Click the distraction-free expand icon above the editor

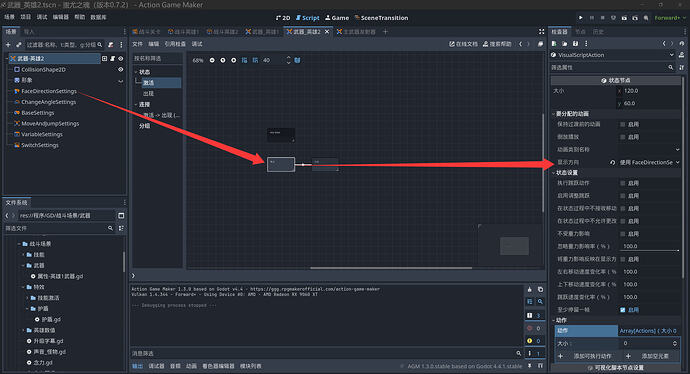tap(541, 32)
